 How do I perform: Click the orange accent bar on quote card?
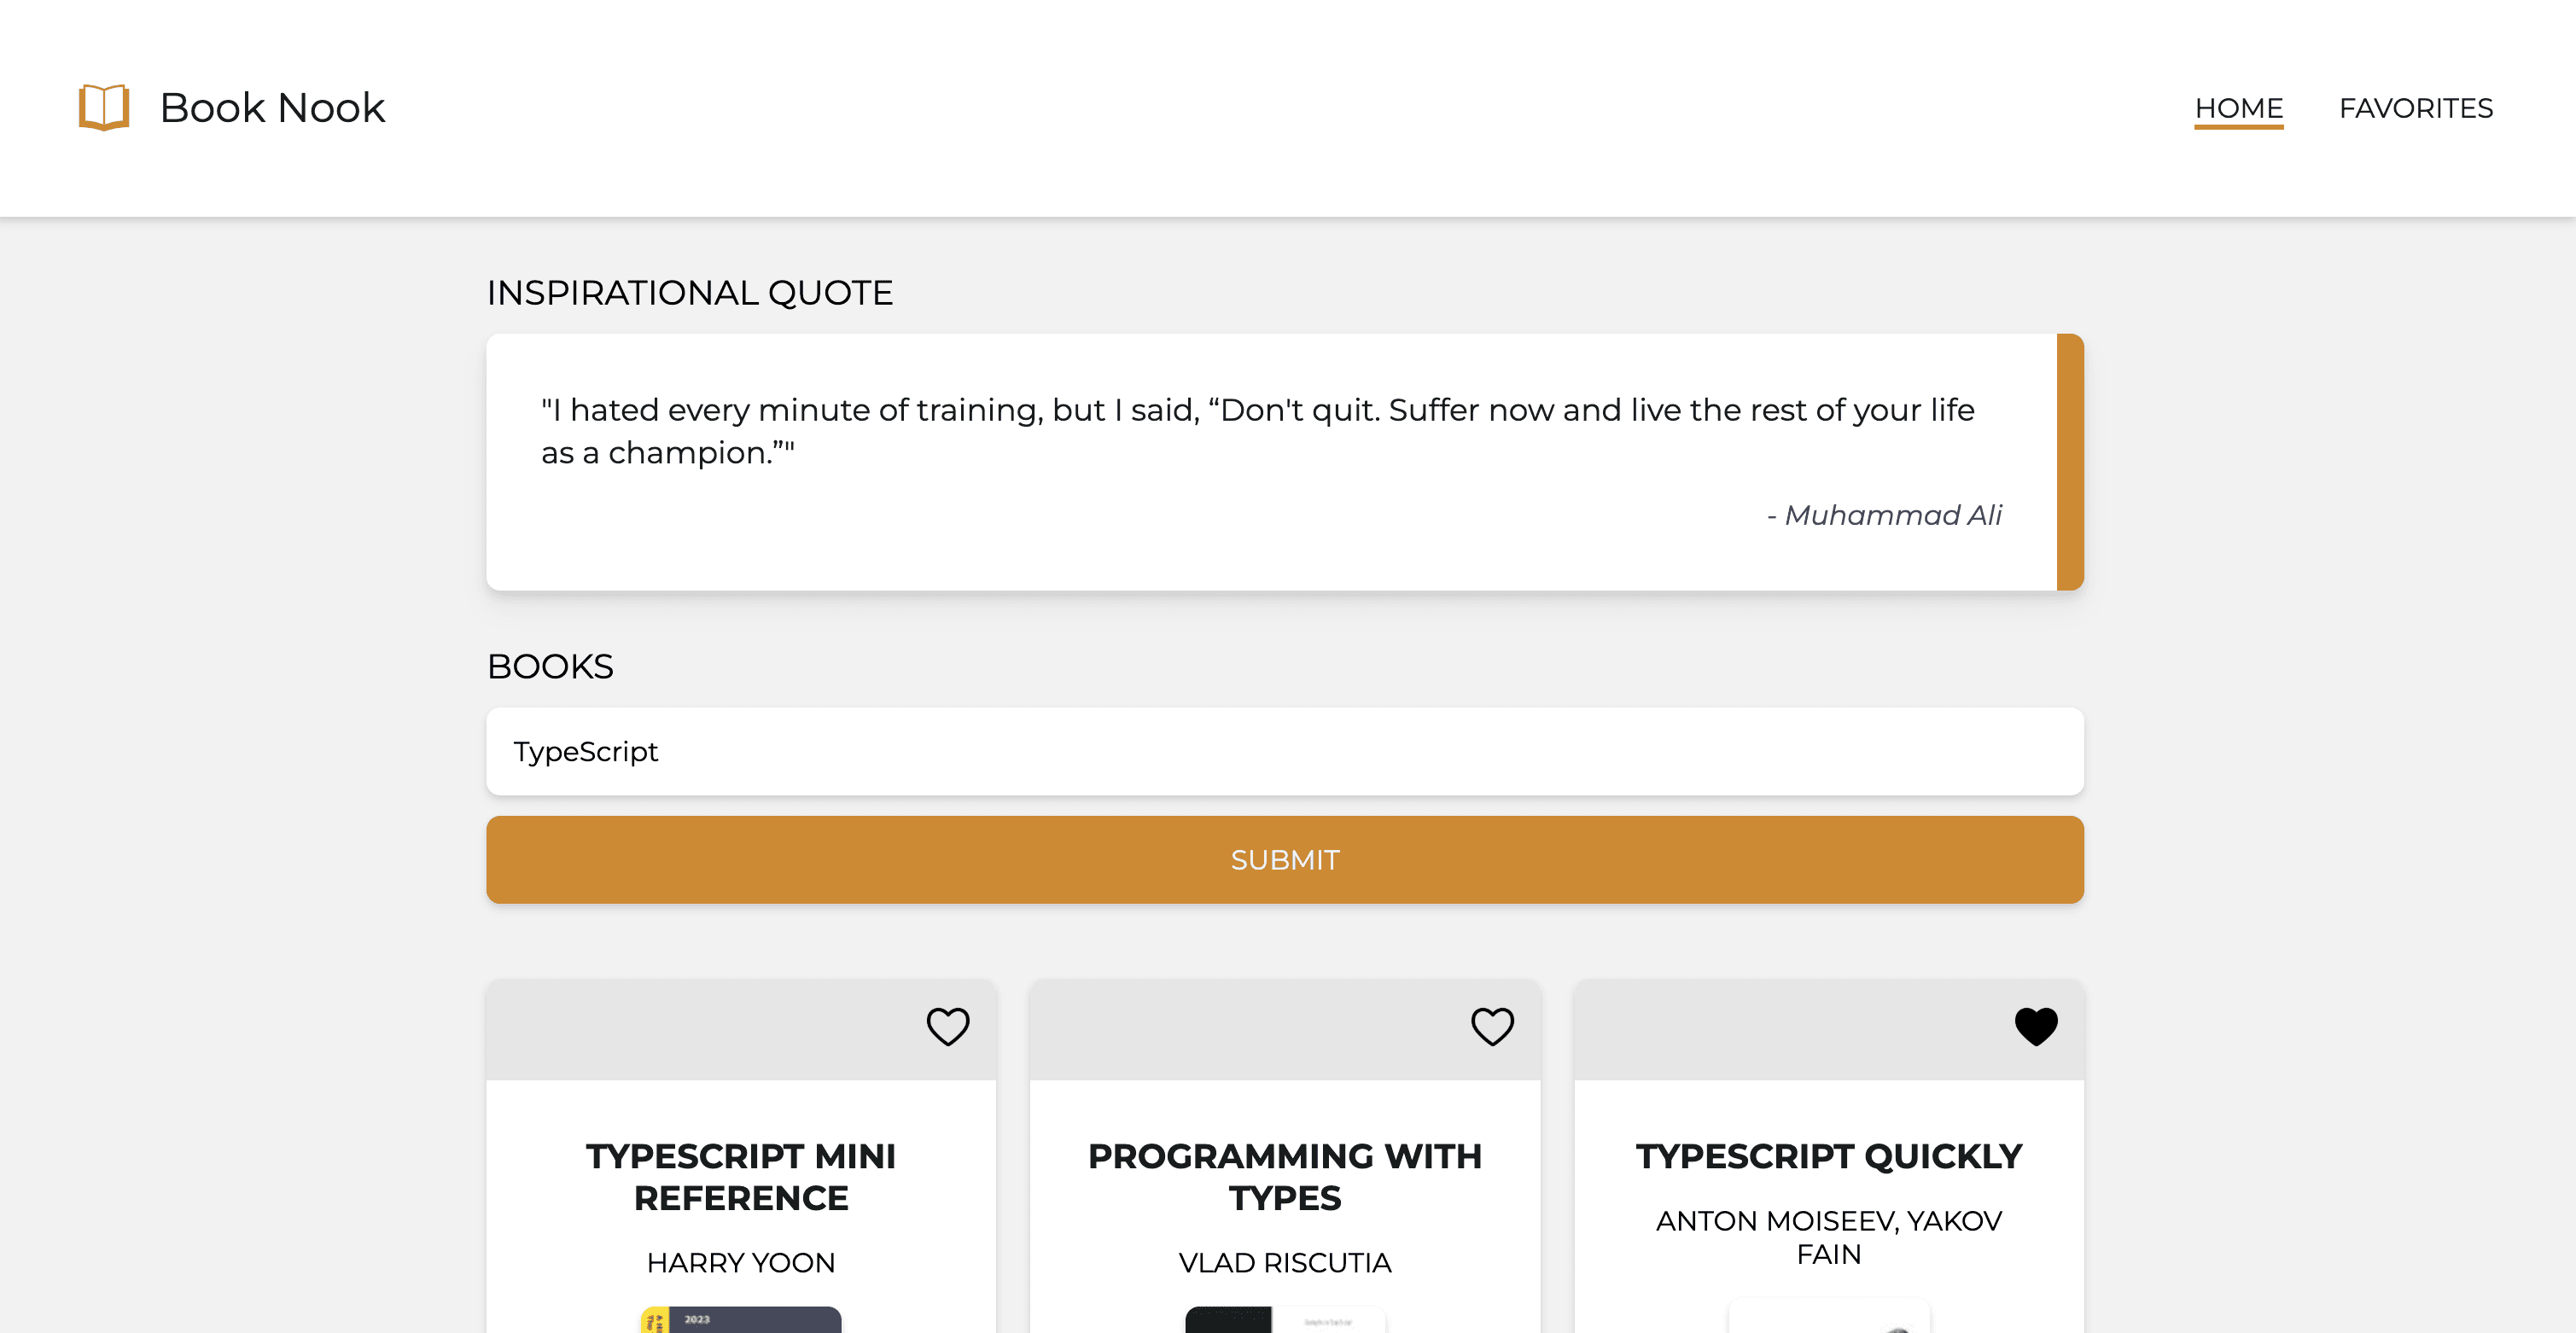coord(2069,462)
